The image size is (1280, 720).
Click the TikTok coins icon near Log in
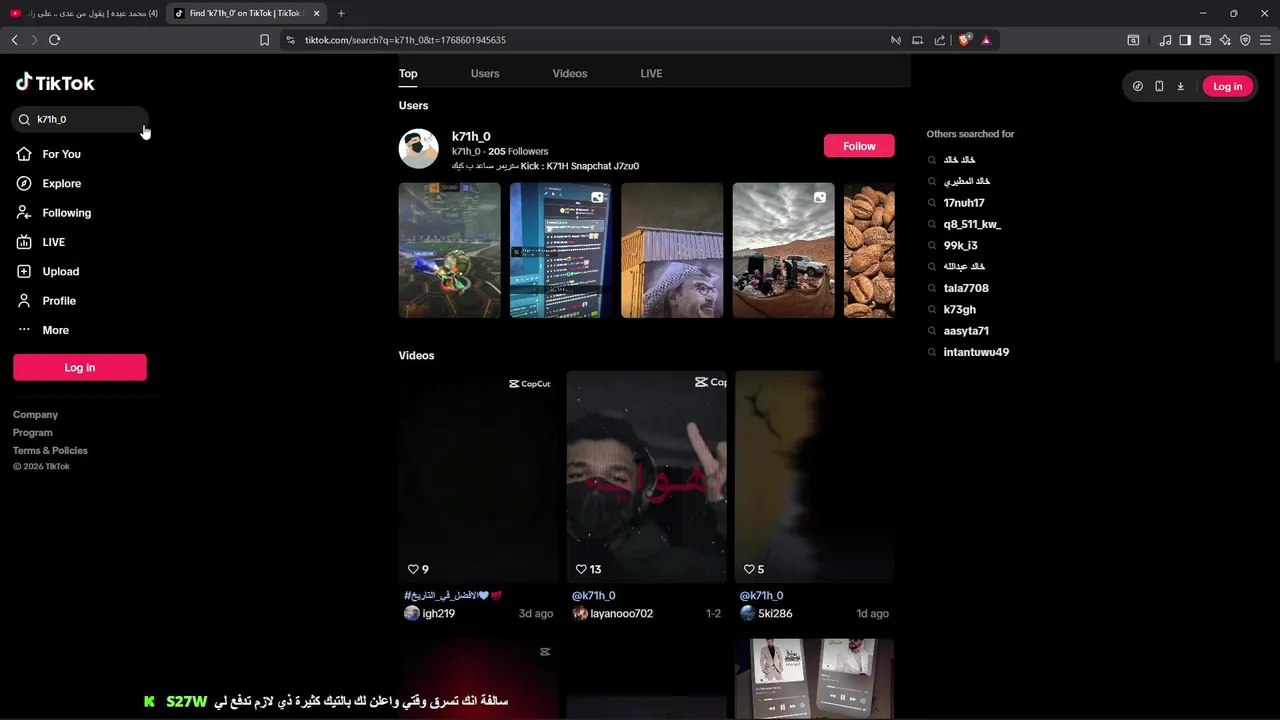(x=1138, y=86)
